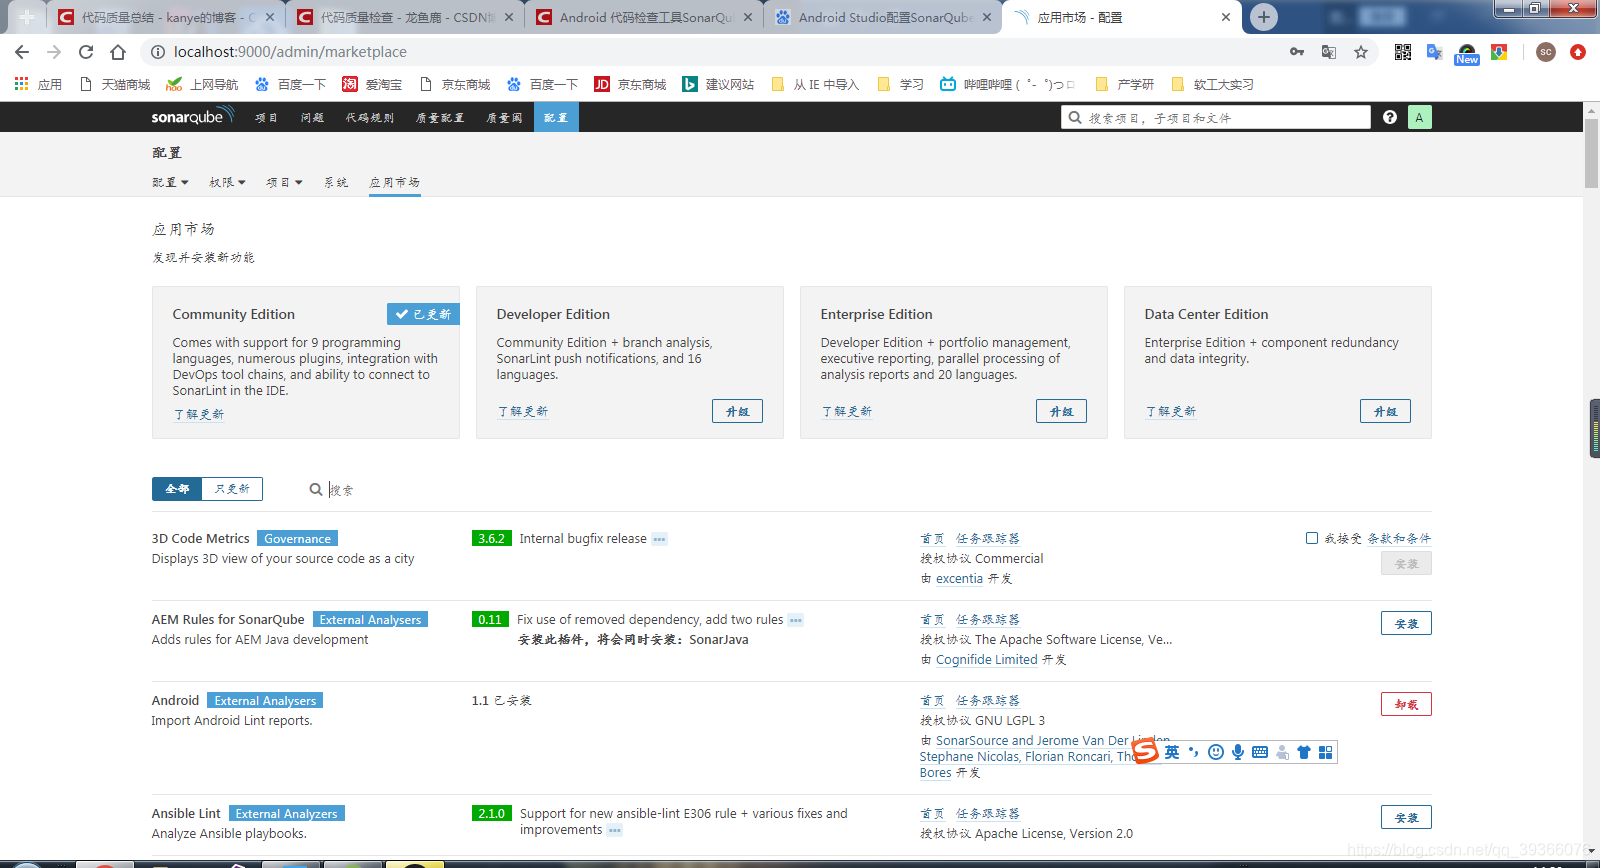Switch Sogou input language via '英' icon

coord(1172,752)
